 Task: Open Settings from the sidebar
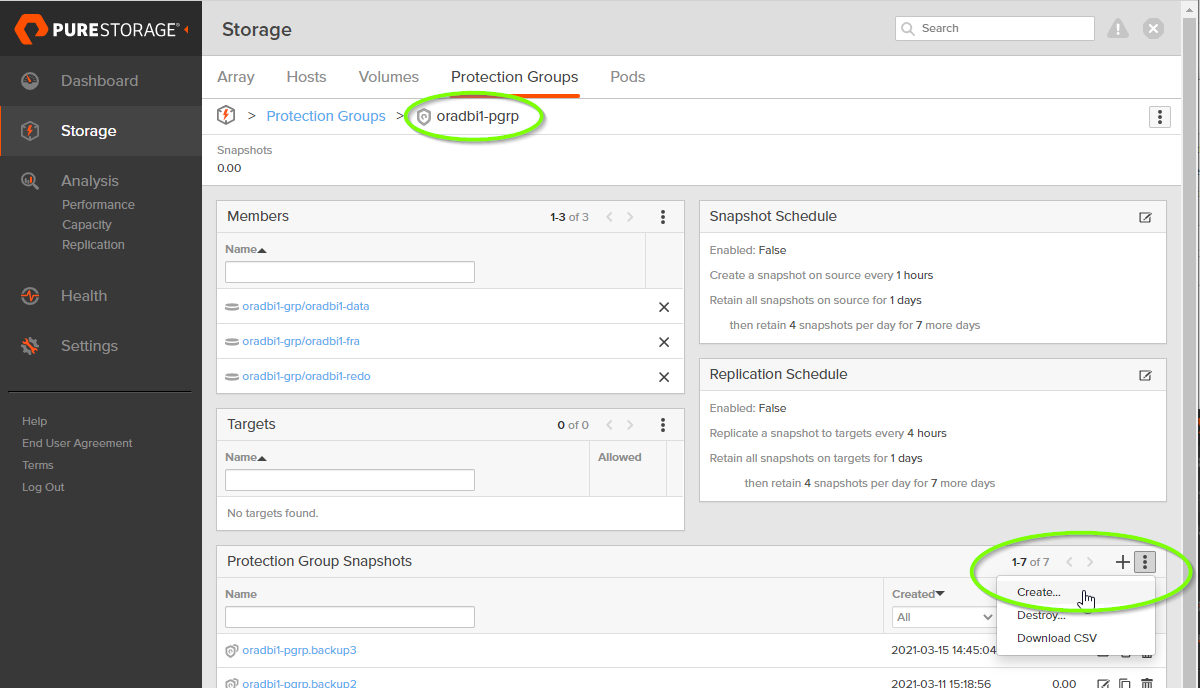[x=89, y=346]
